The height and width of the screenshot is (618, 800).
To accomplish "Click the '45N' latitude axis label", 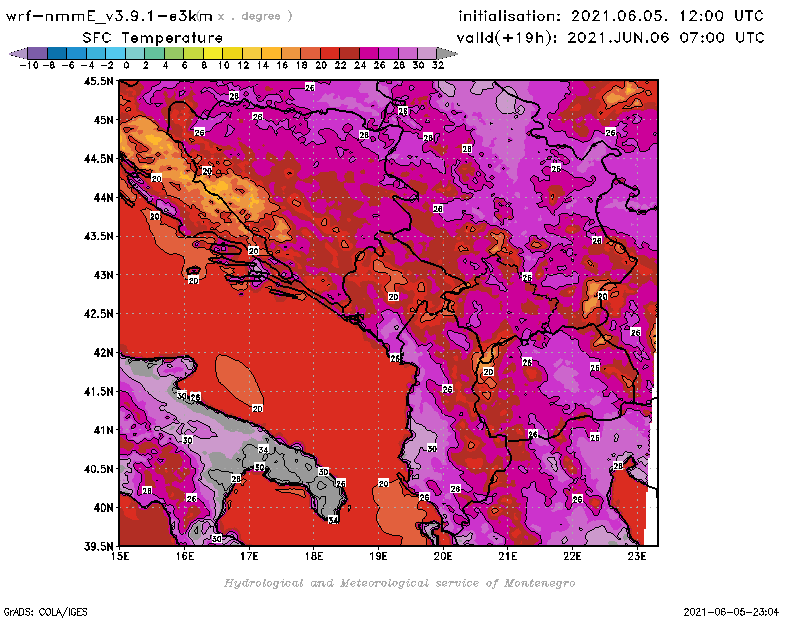I will (x=103, y=120).
